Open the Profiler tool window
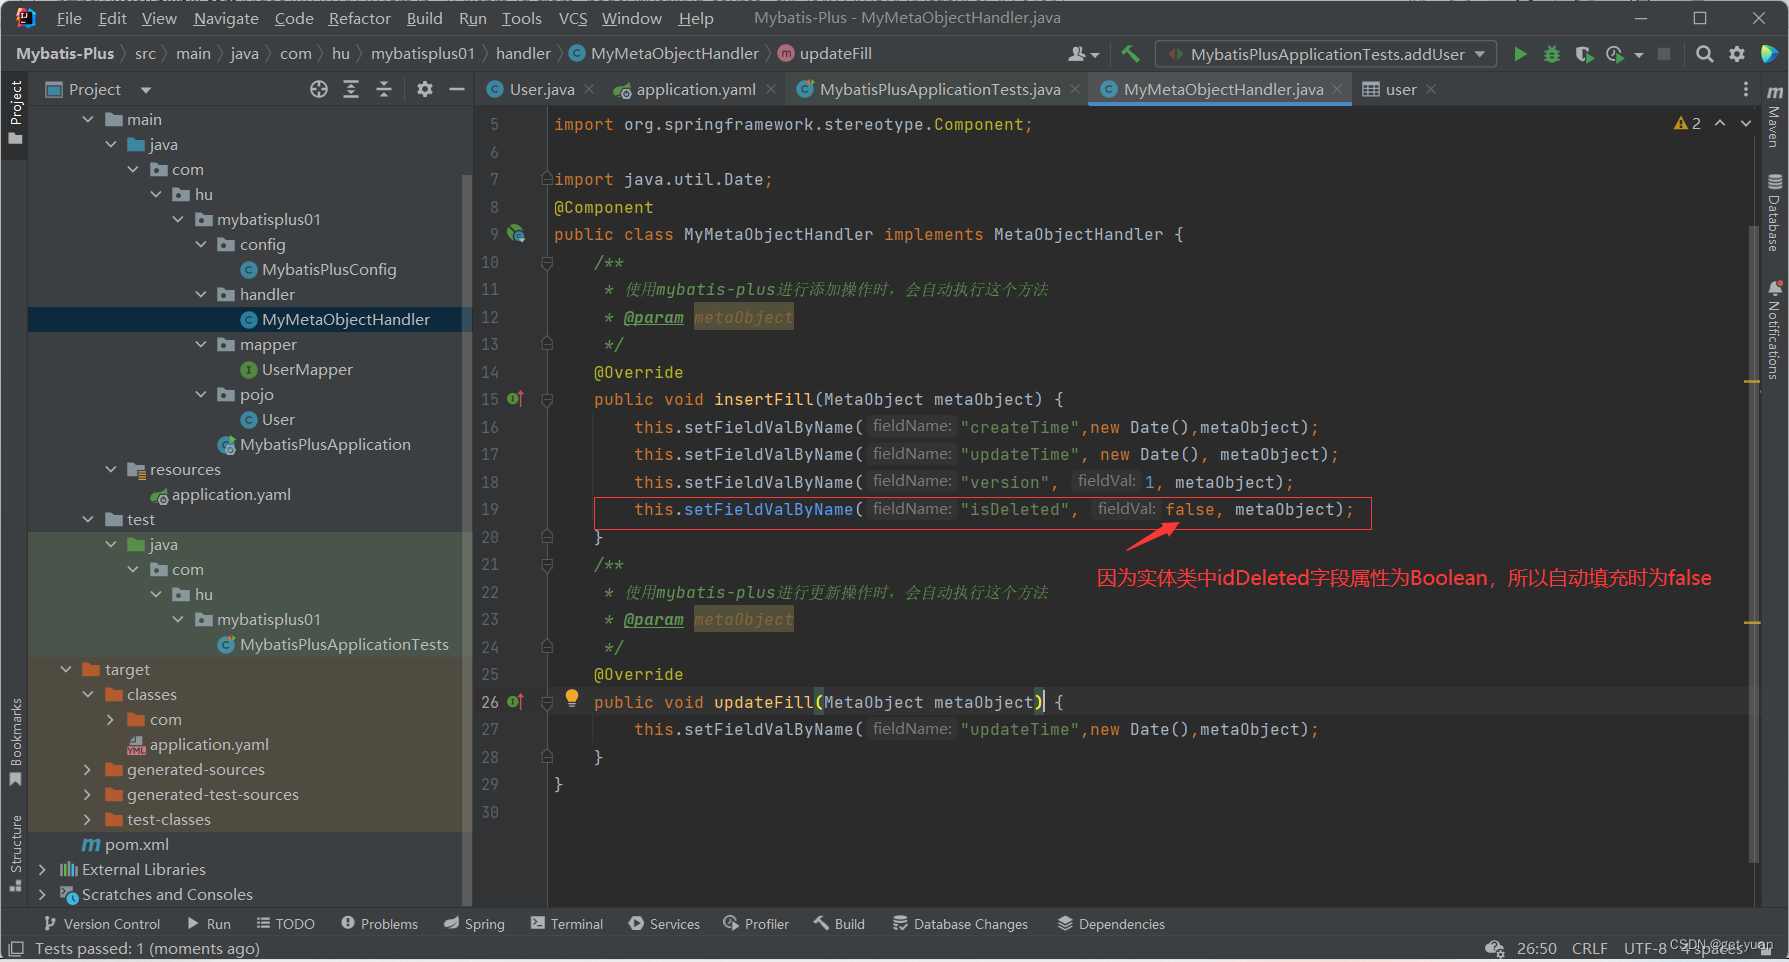 (x=756, y=924)
